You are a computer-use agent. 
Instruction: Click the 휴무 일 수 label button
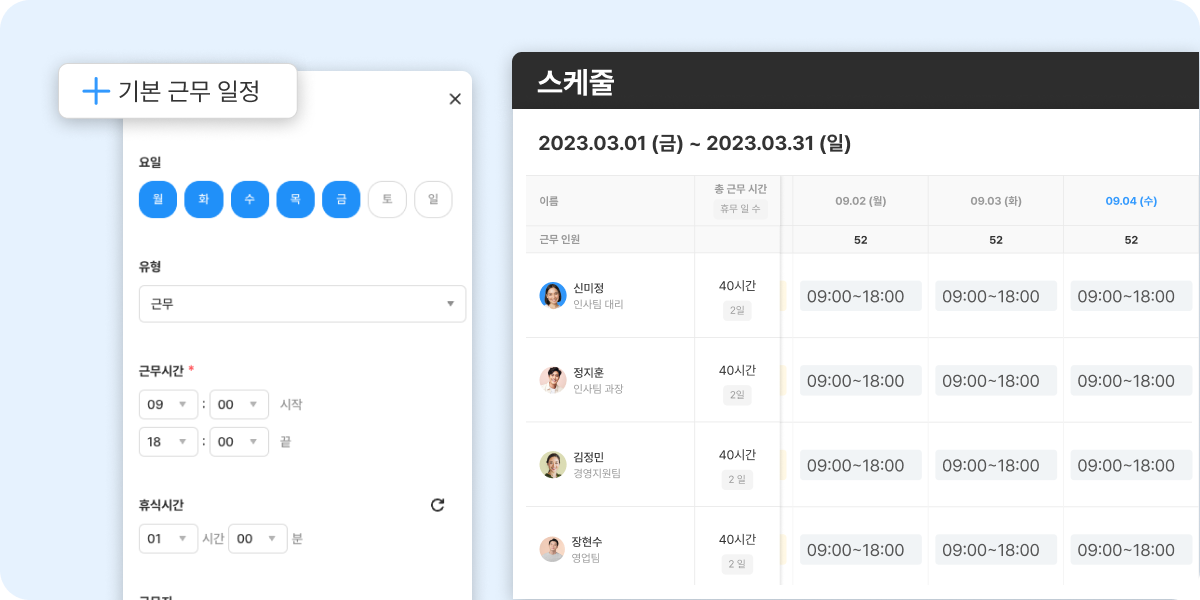[x=738, y=208]
